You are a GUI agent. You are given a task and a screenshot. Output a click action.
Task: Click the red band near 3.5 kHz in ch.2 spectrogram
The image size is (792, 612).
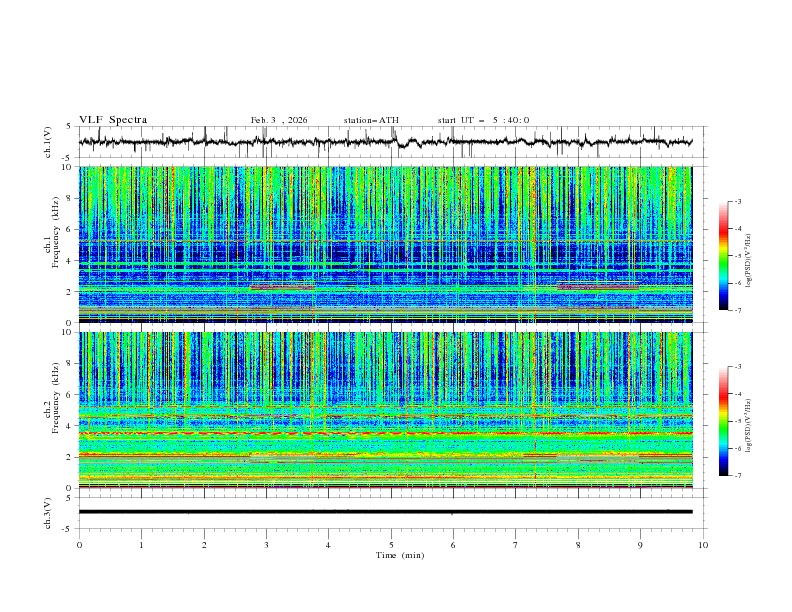(385, 433)
